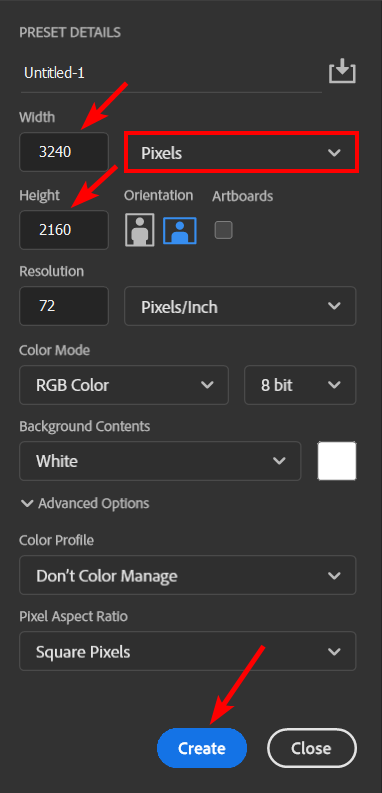The image size is (382, 793).
Task: Save the document preset icon
Action: [x=343, y=71]
